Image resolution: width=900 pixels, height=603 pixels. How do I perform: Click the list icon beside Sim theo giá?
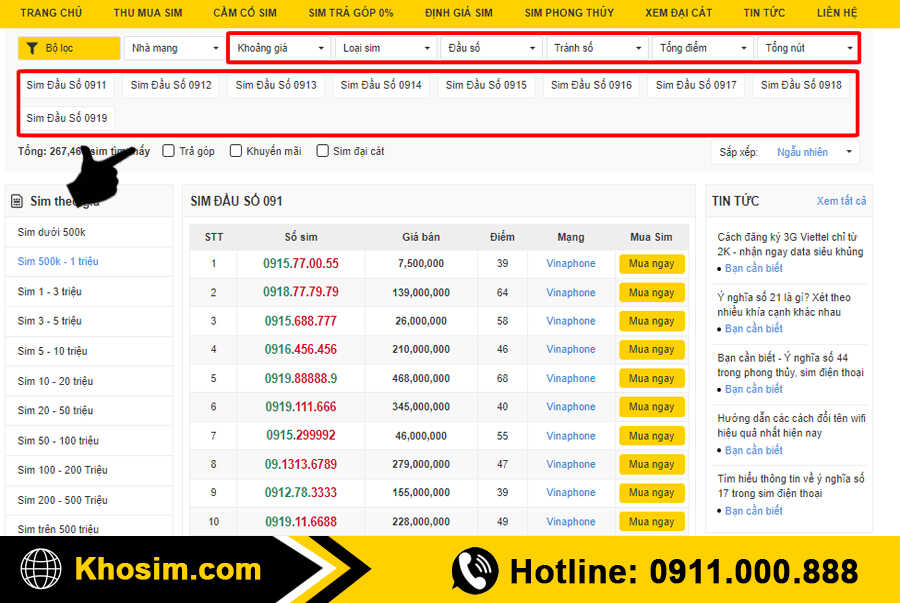(x=17, y=201)
